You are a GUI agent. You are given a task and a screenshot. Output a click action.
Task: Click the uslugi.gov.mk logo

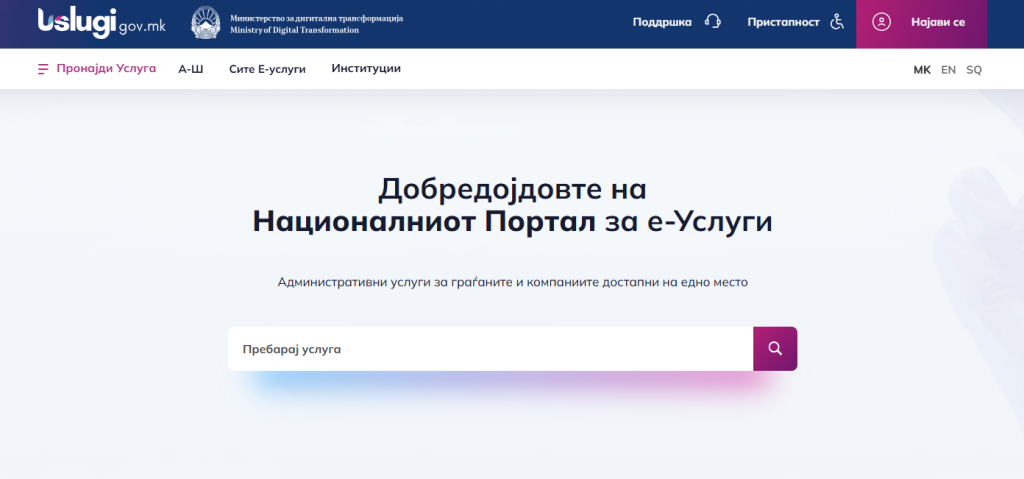(101, 22)
